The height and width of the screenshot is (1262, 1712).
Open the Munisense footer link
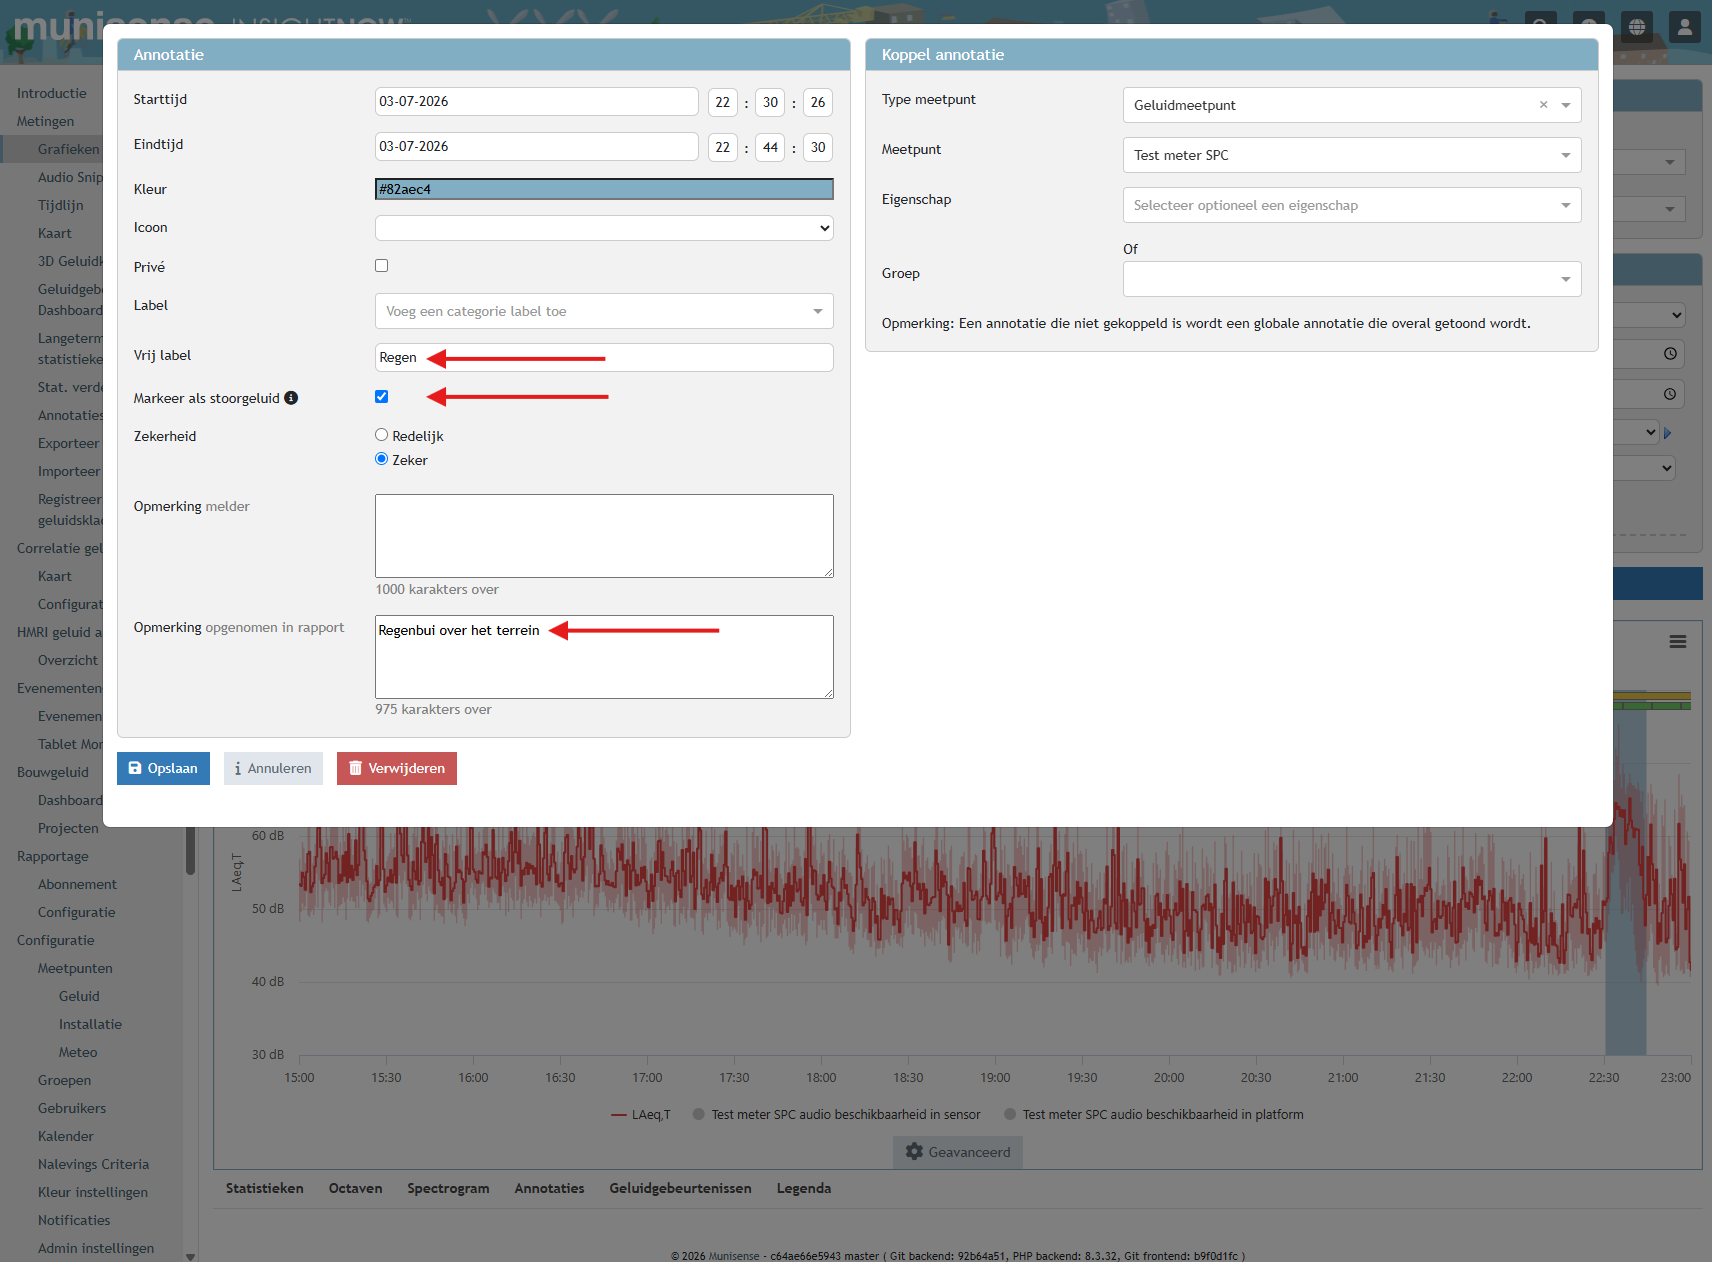(734, 1256)
